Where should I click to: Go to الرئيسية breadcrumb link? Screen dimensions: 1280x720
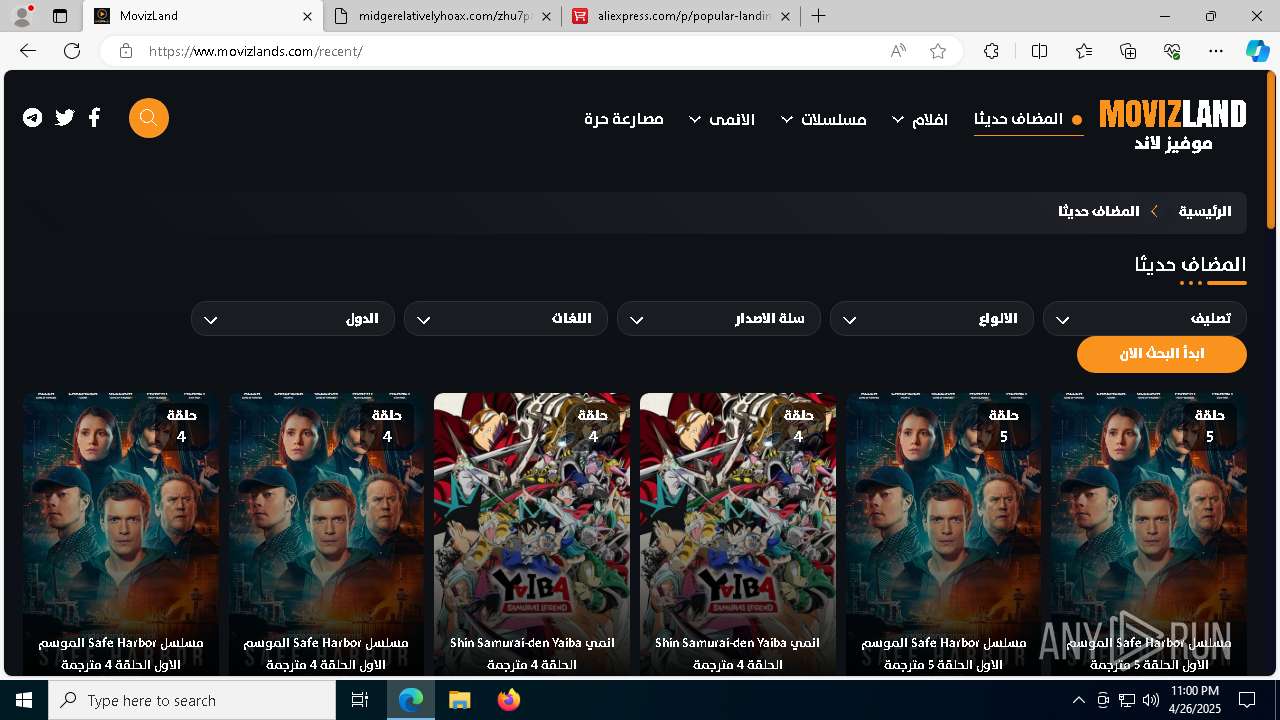[1205, 212]
